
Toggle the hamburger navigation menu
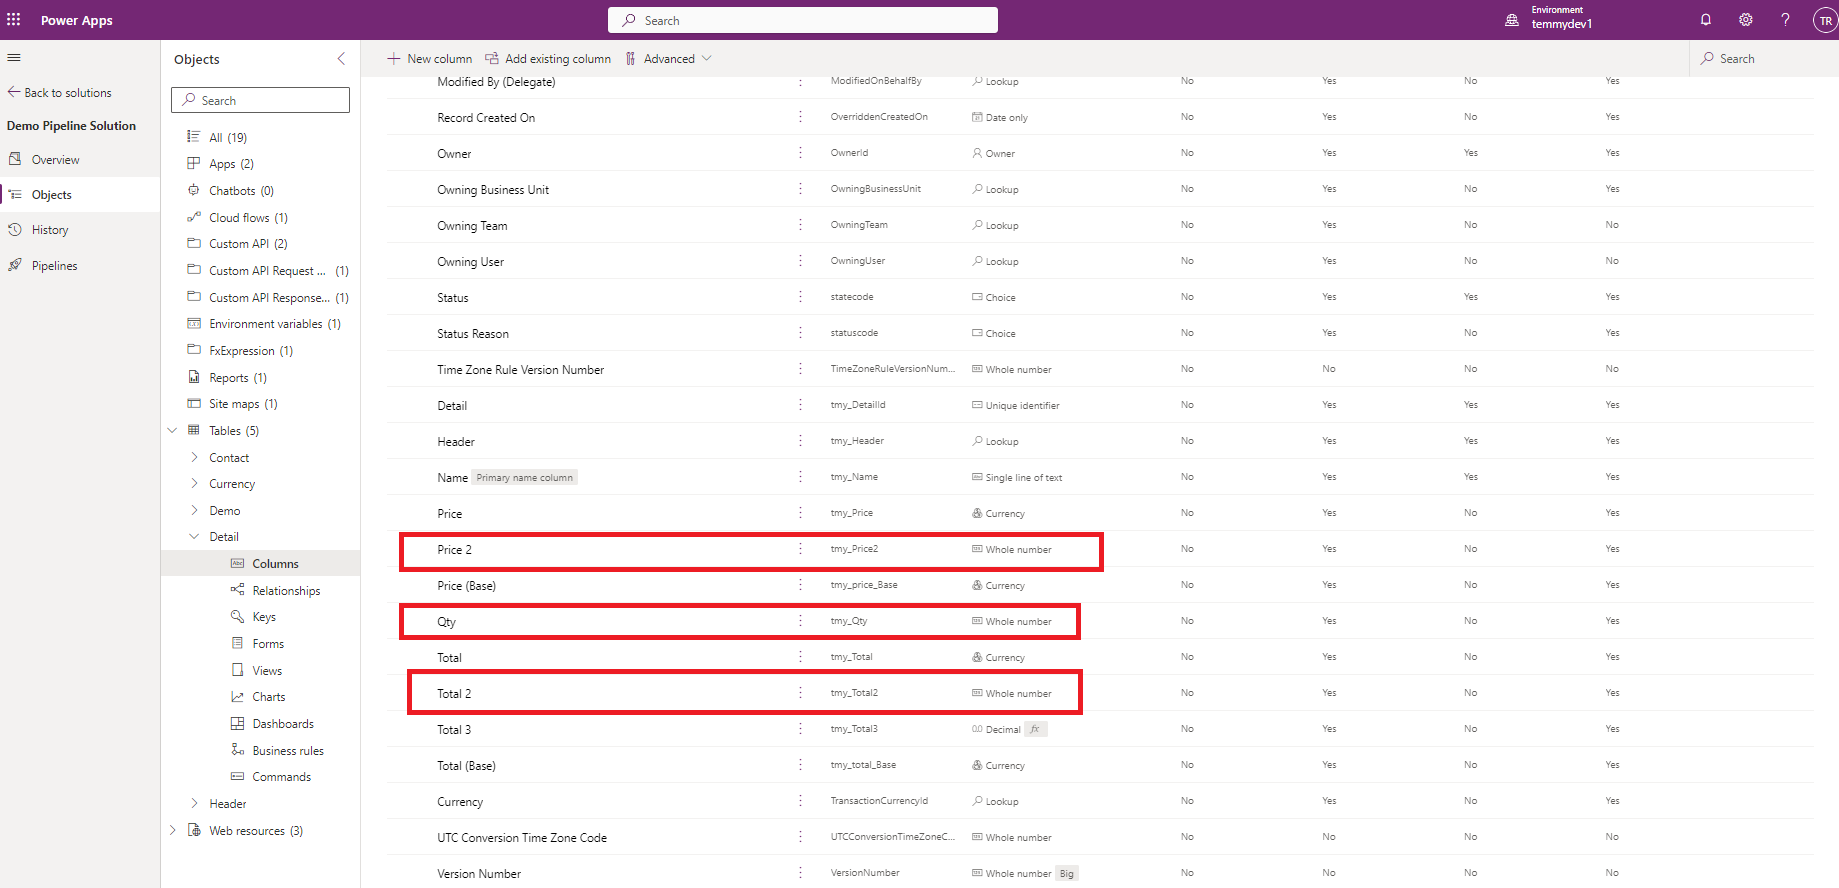[x=14, y=58]
